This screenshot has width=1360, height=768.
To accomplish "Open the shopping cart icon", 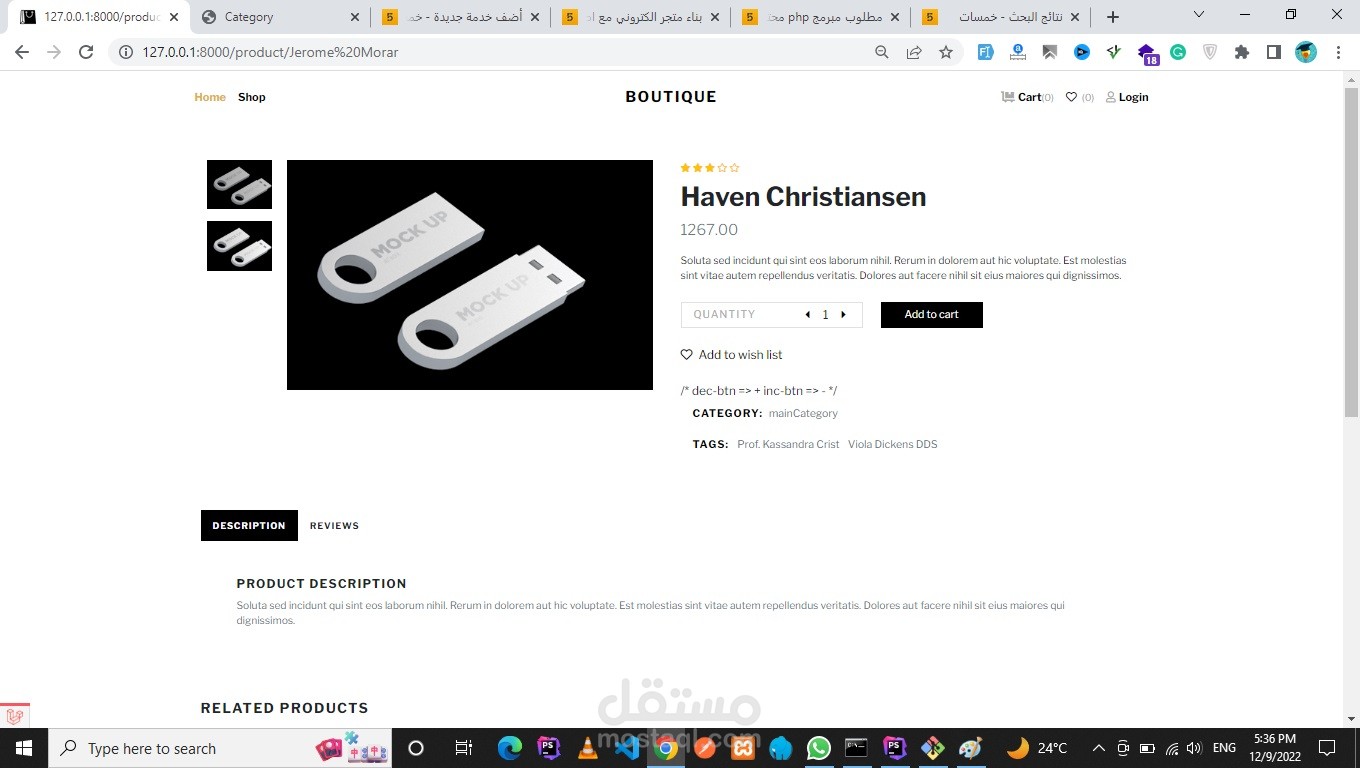I will click(1008, 97).
